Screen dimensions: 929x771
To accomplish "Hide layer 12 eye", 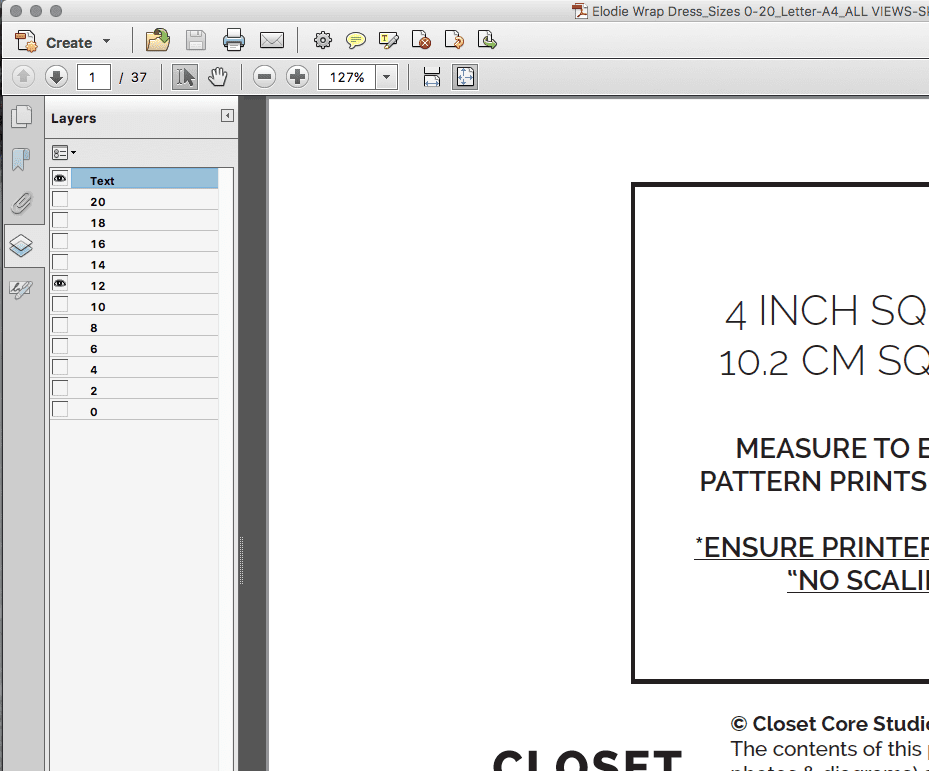I will tap(60, 283).
